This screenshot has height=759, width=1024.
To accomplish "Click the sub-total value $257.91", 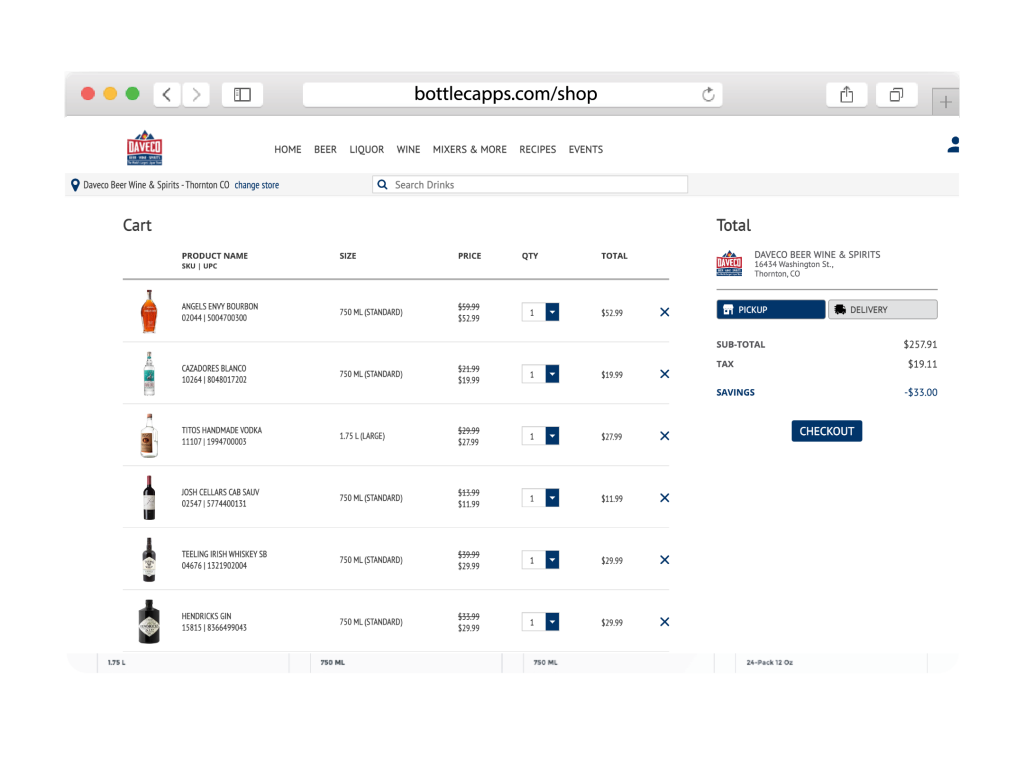I will click(920, 344).
